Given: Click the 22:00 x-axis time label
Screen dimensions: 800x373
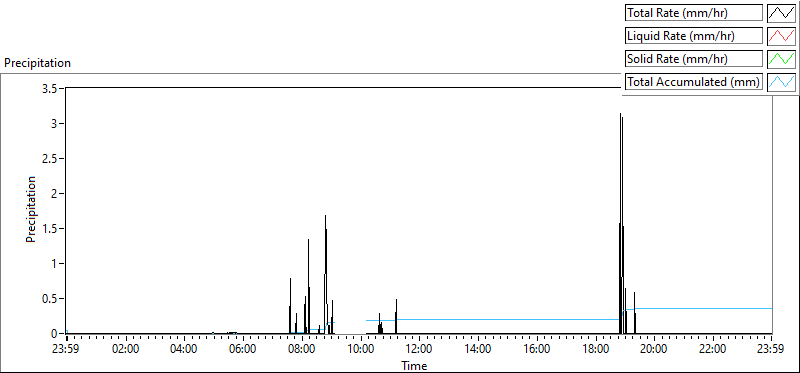Looking at the screenshot, I should click(713, 350).
